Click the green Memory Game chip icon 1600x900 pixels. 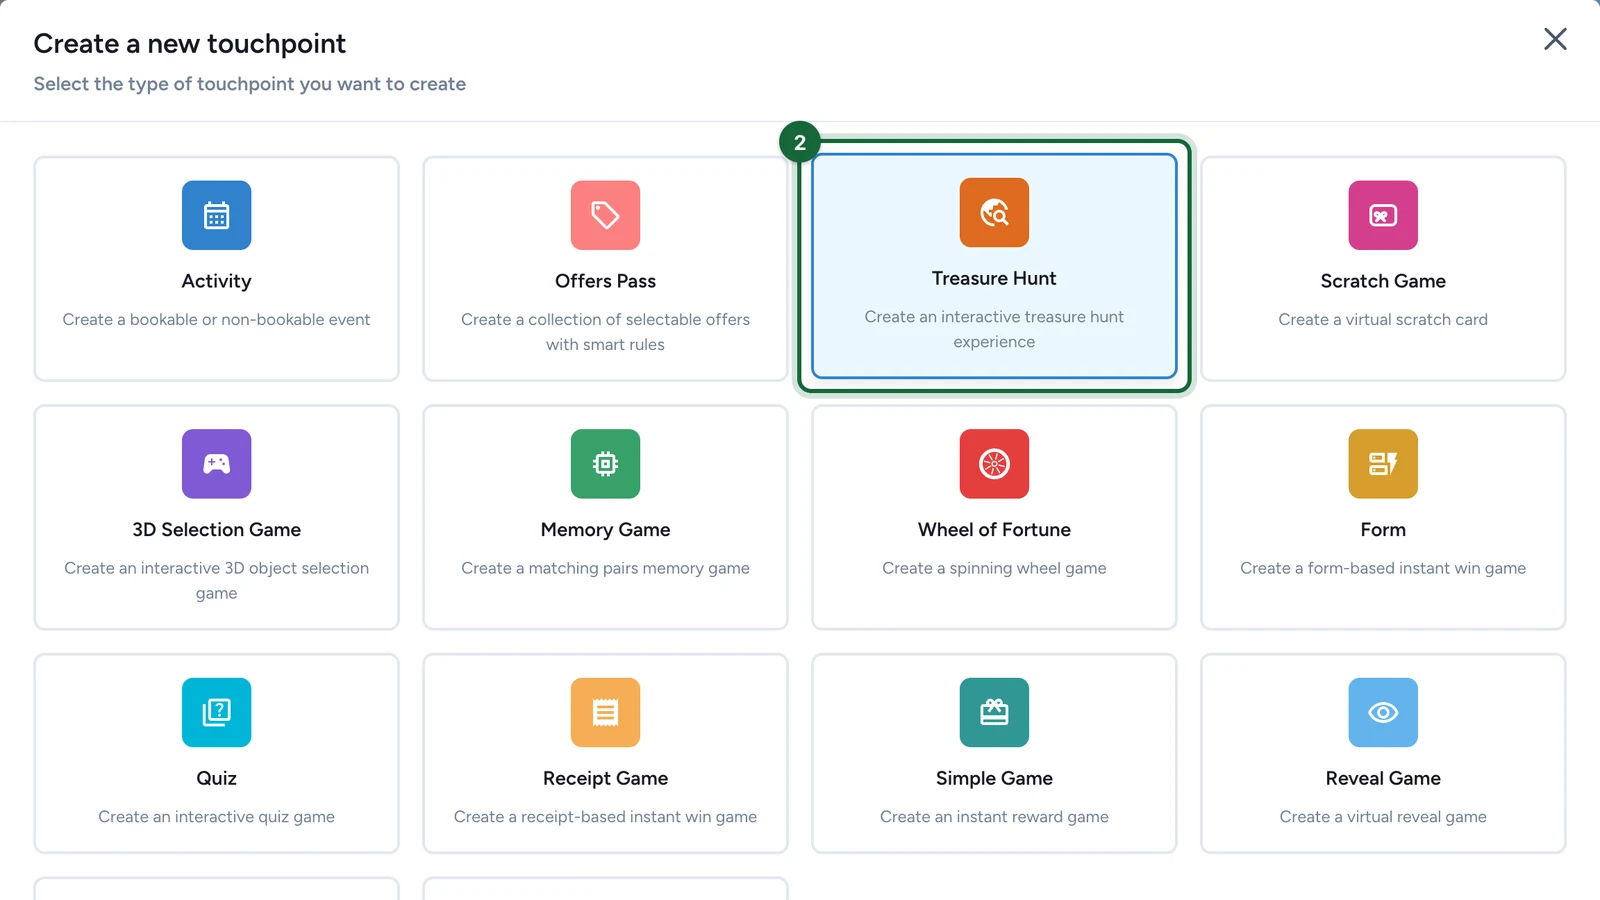click(x=605, y=464)
